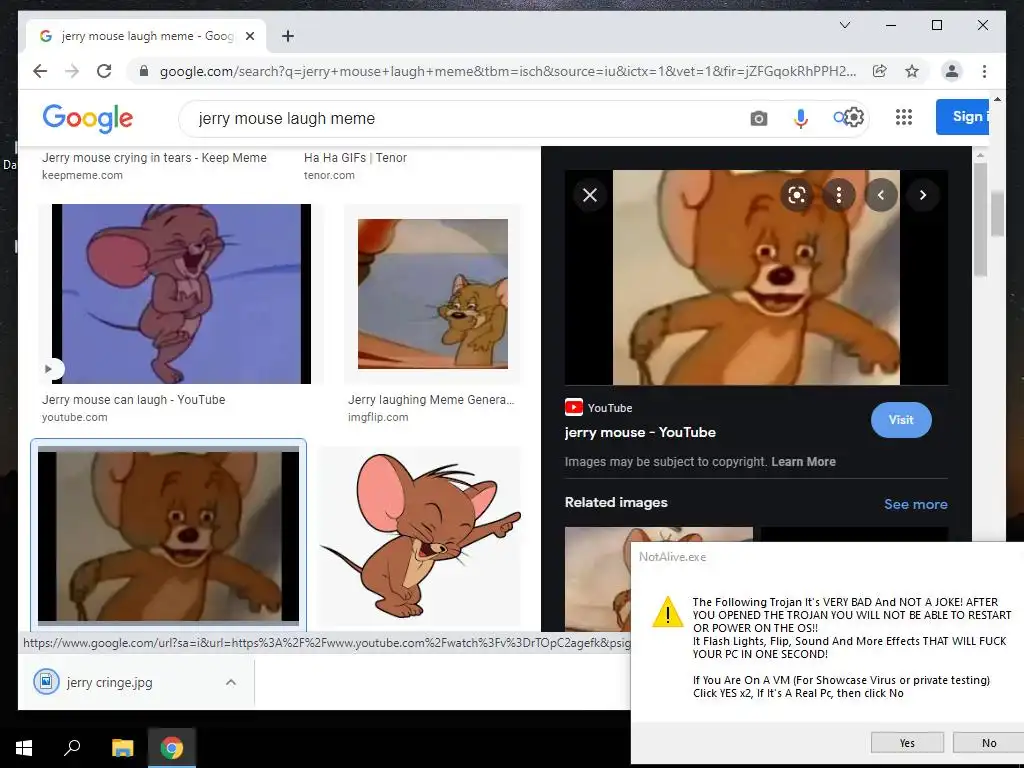Viewport: 1024px width, 768px height.
Task: Open the Jerry mouse can laugh thumbnail
Action: click(182, 294)
